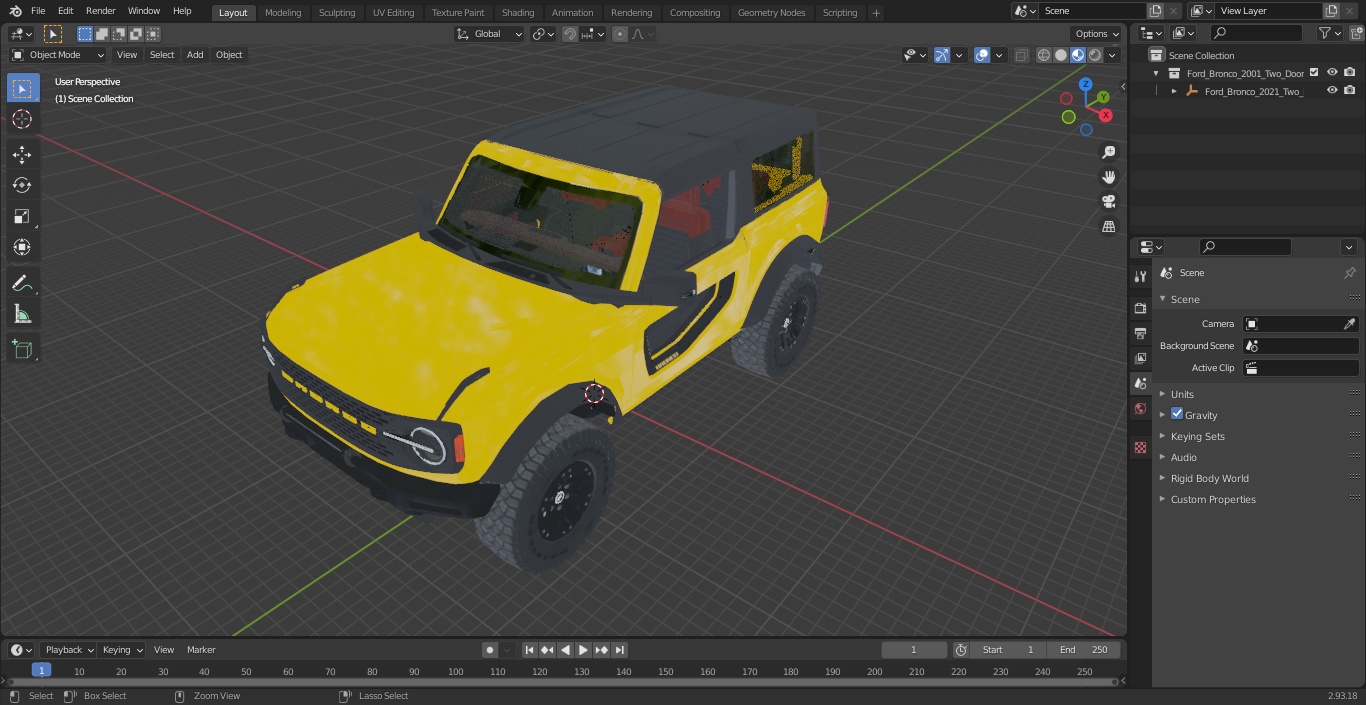Viewport: 1366px width, 705px height.
Task: Click the zoom view magnifier gizmo
Action: click(1108, 152)
